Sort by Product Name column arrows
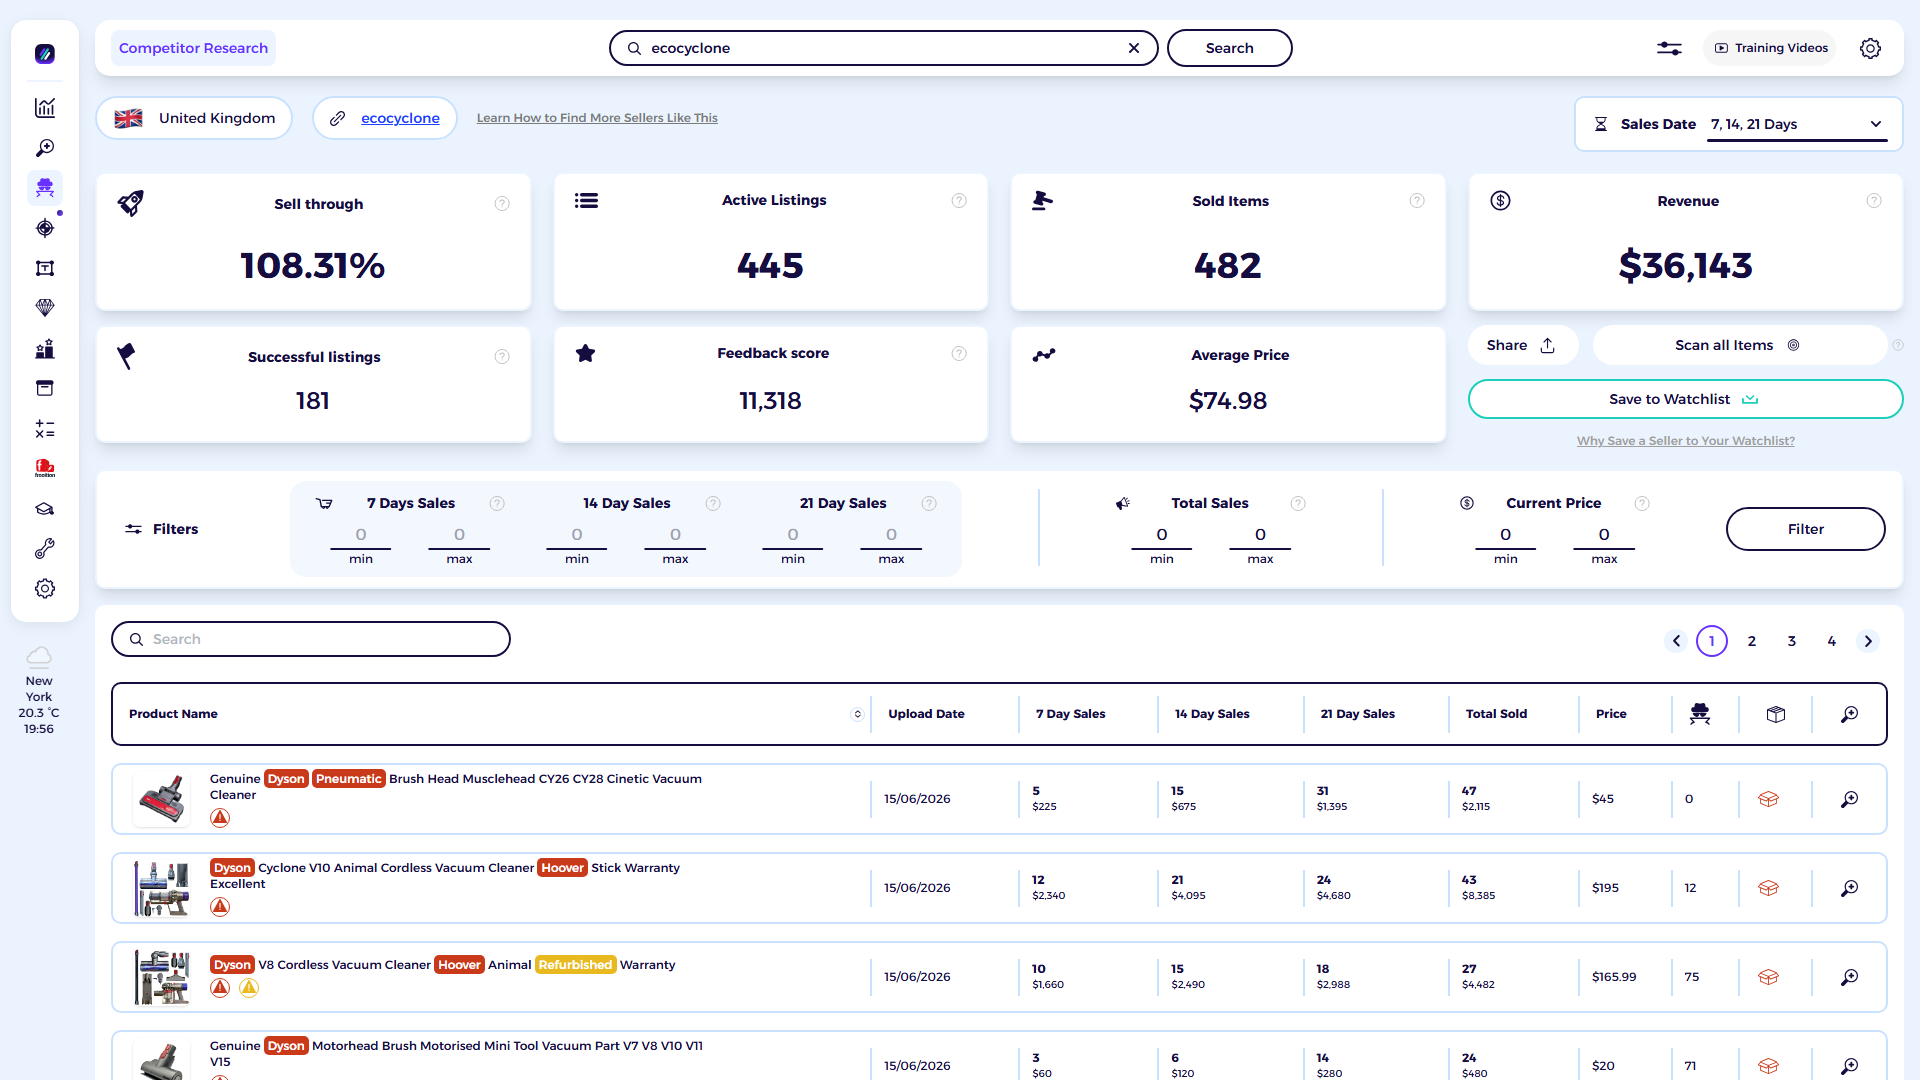 click(x=857, y=714)
